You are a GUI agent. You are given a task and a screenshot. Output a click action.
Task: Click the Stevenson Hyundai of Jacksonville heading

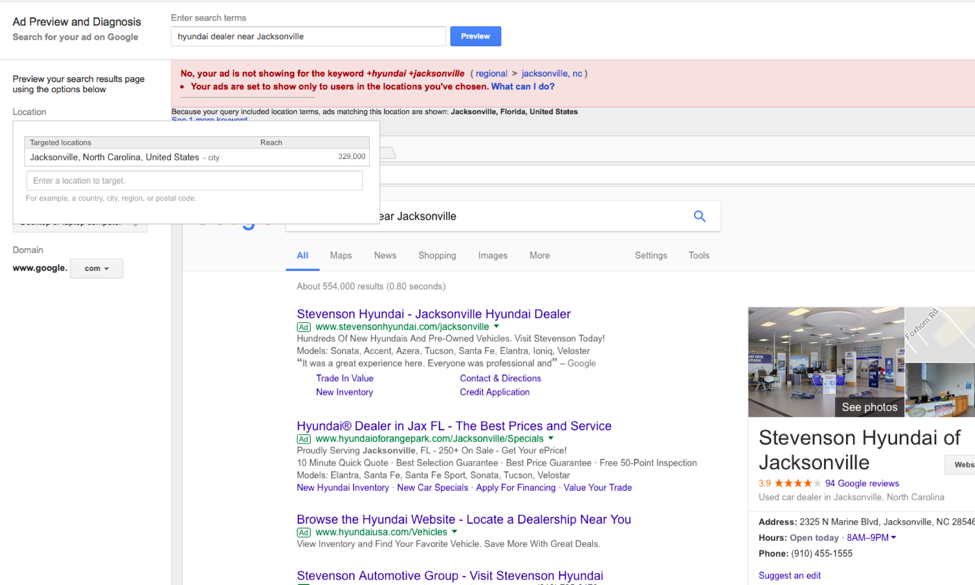tap(859, 450)
